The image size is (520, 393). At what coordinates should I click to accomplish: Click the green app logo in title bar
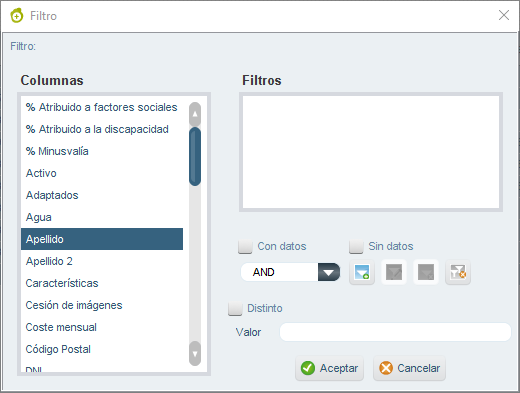pos(17,15)
